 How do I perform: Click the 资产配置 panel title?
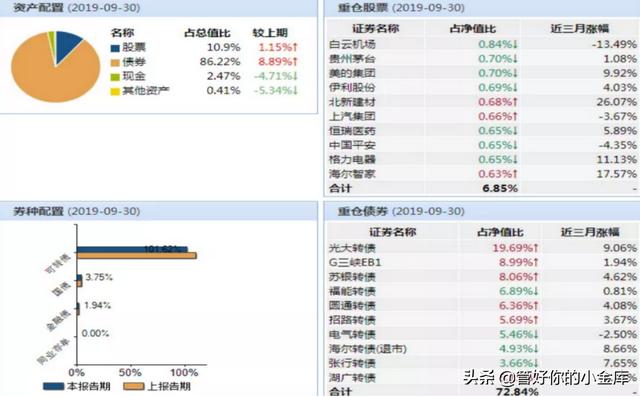tap(38, 7)
